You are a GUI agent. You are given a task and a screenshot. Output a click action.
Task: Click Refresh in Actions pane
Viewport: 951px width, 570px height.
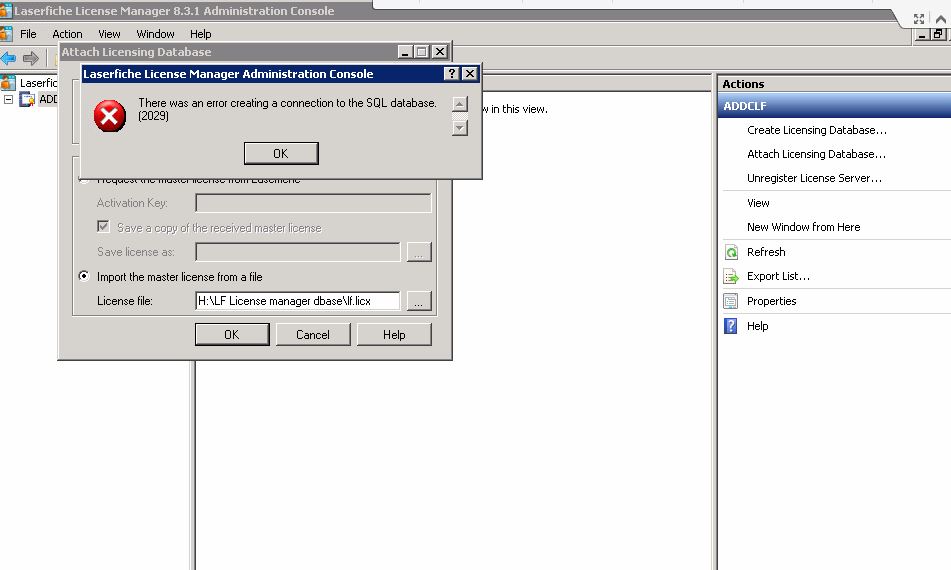(x=766, y=252)
